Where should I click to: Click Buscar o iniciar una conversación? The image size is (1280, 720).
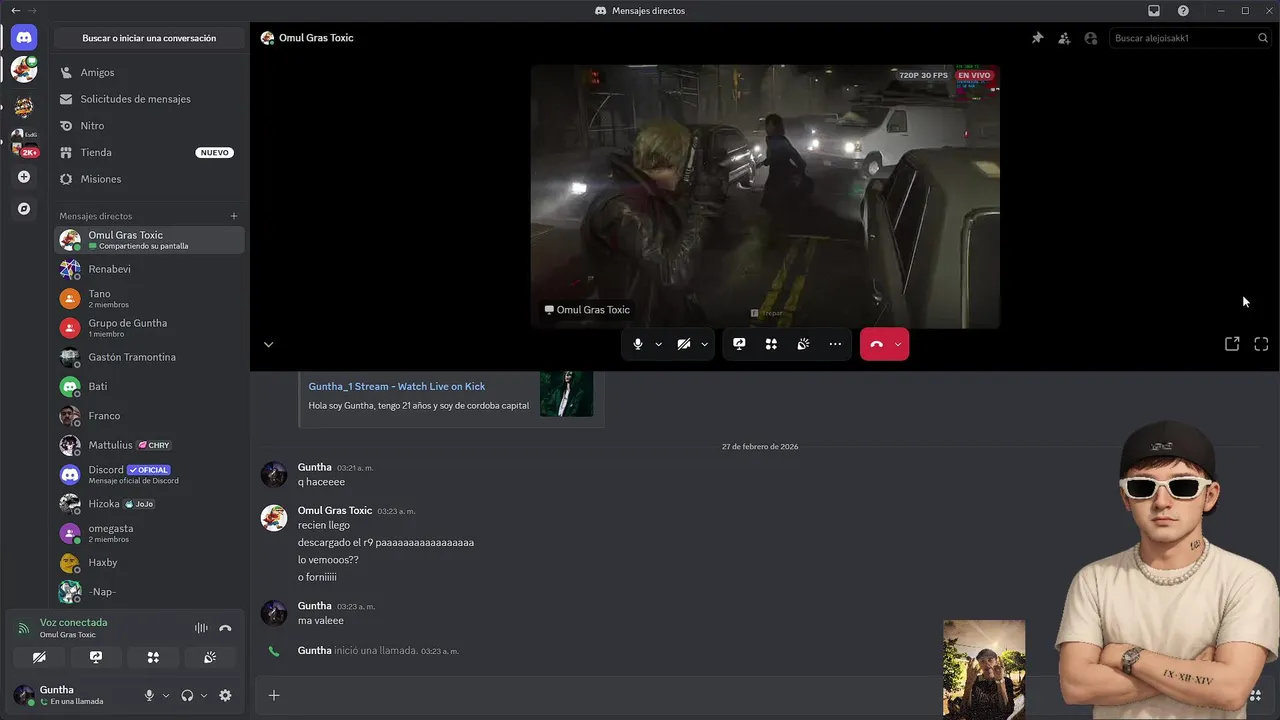coord(149,38)
